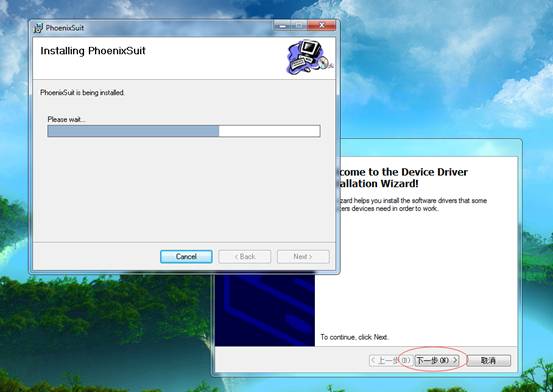
Task: Click the maximize button of PhoenixSuit window
Action: [299, 26]
